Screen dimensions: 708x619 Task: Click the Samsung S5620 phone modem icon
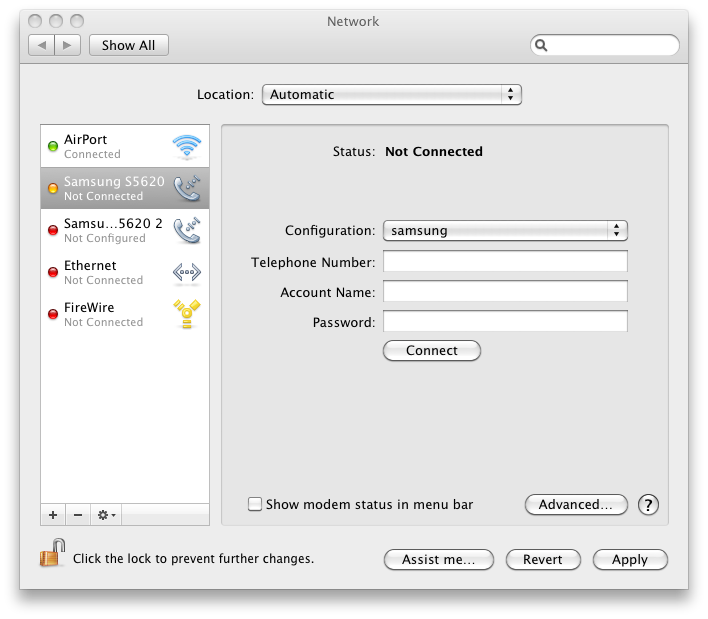tap(187, 188)
